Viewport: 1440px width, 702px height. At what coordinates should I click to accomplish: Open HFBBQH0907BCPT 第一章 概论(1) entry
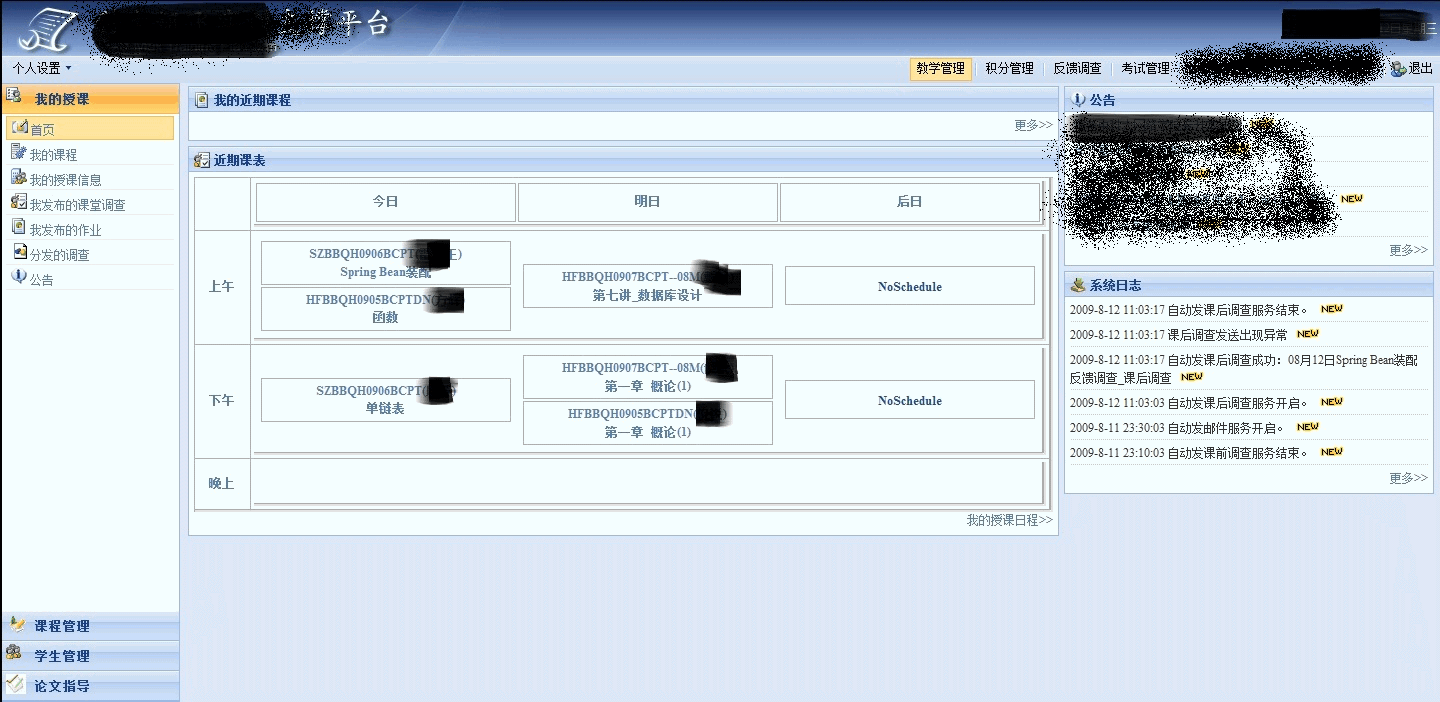[648, 377]
